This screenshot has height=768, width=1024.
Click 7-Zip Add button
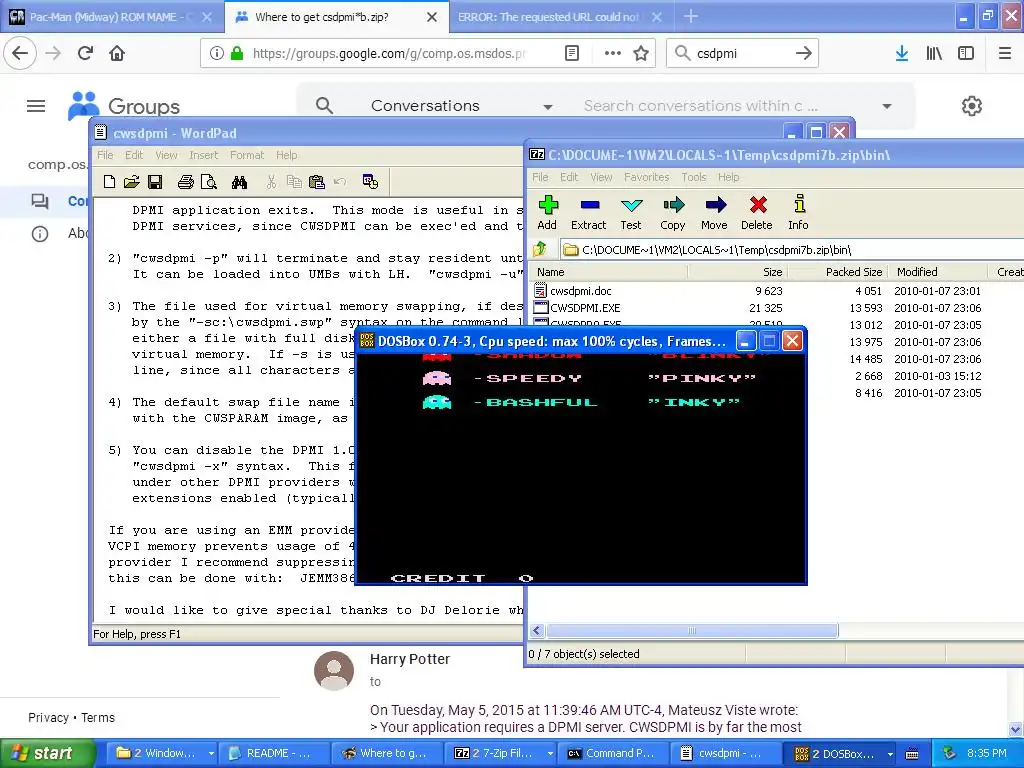547,213
